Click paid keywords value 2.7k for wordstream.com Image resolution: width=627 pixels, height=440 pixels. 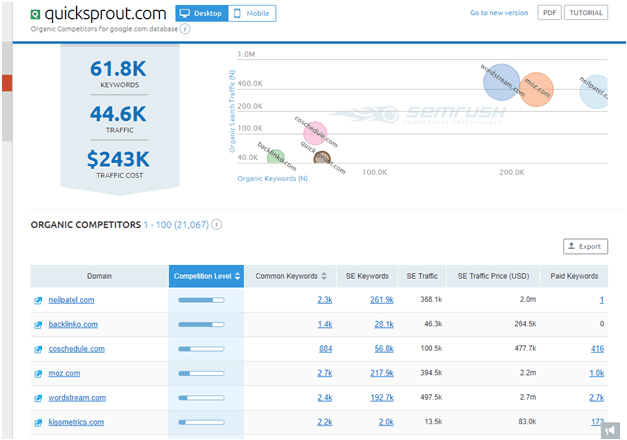click(597, 398)
